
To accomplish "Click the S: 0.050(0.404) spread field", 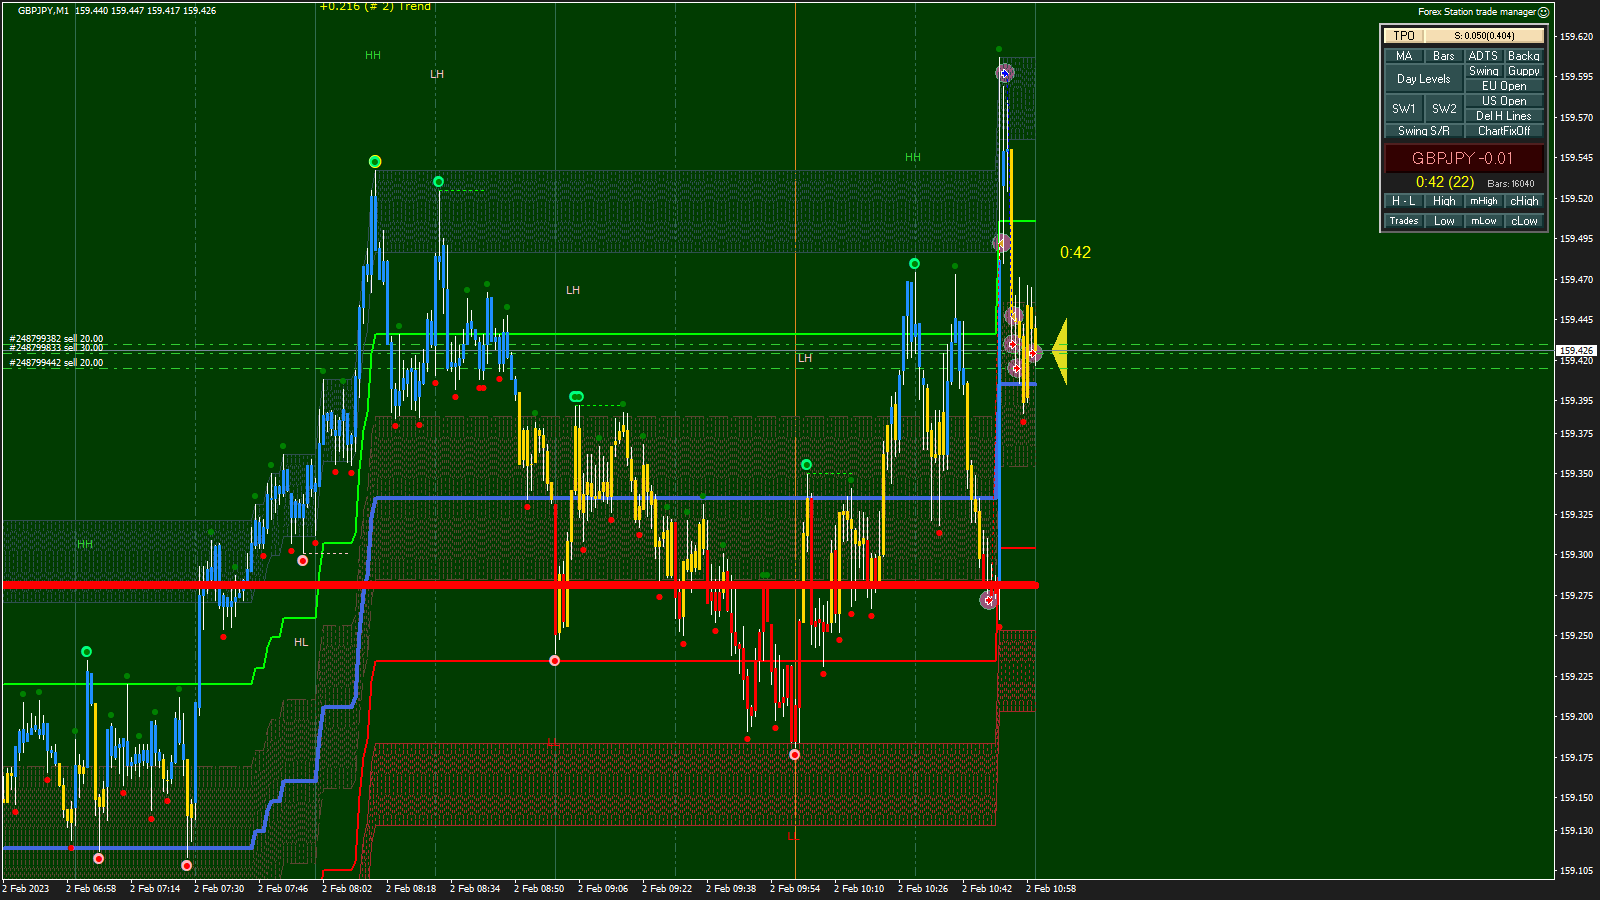I will (1484, 36).
